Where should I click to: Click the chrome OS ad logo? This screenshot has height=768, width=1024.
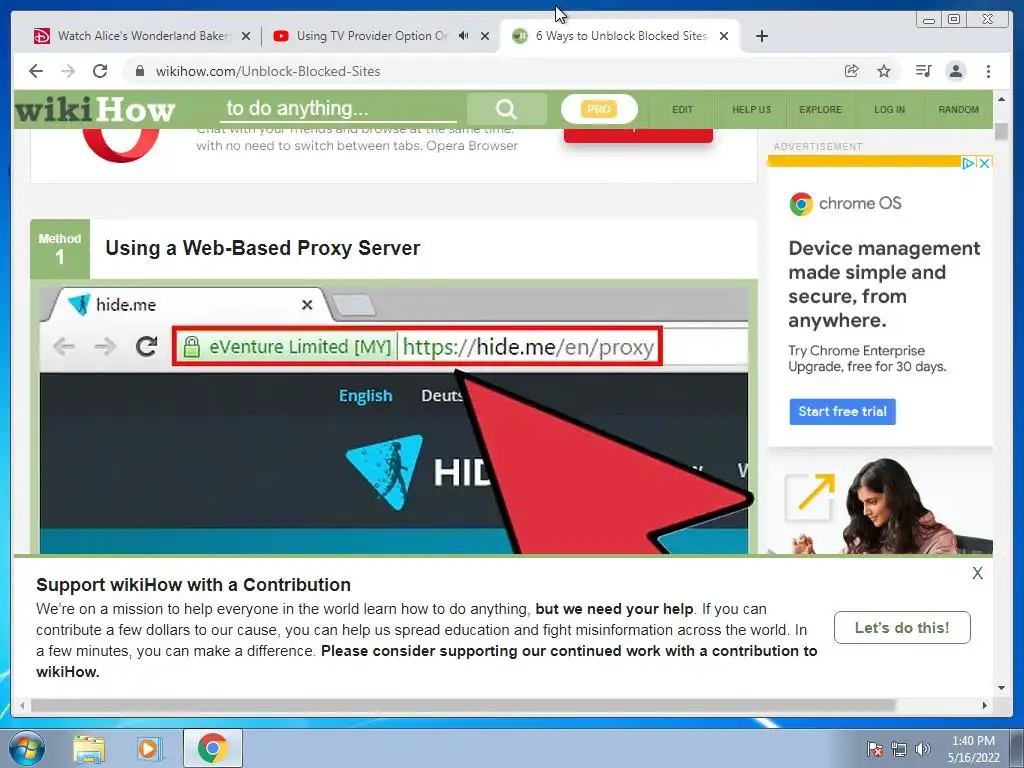(846, 204)
